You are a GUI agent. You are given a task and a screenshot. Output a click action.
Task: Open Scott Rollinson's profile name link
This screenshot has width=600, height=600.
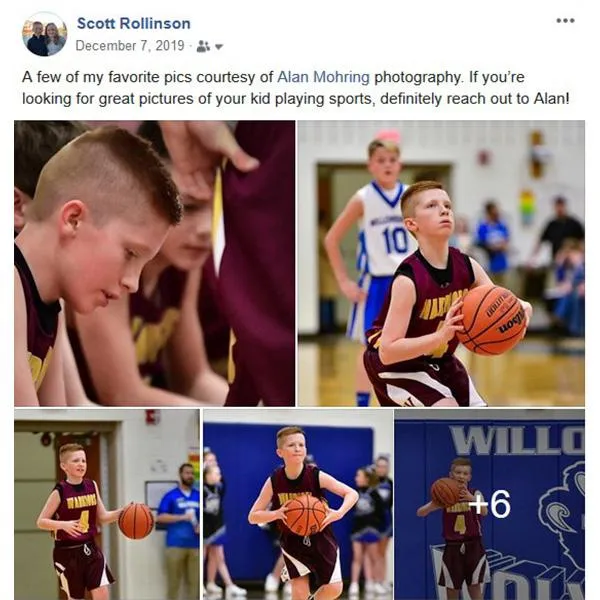pyautogui.click(x=134, y=23)
